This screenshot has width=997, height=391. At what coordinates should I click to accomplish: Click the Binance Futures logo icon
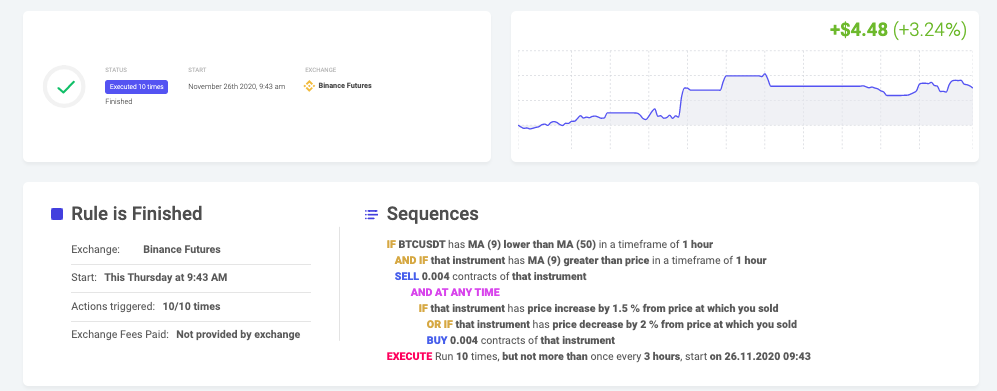[x=310, y=86]
